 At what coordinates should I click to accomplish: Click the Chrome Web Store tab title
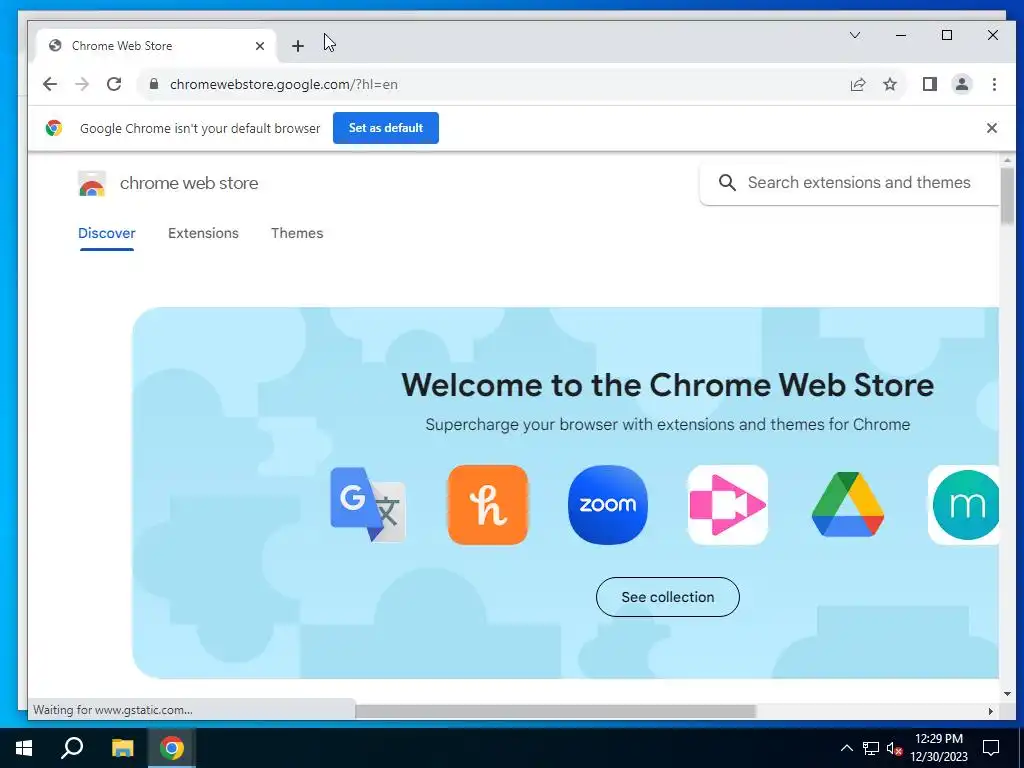[x=122, y=46]
